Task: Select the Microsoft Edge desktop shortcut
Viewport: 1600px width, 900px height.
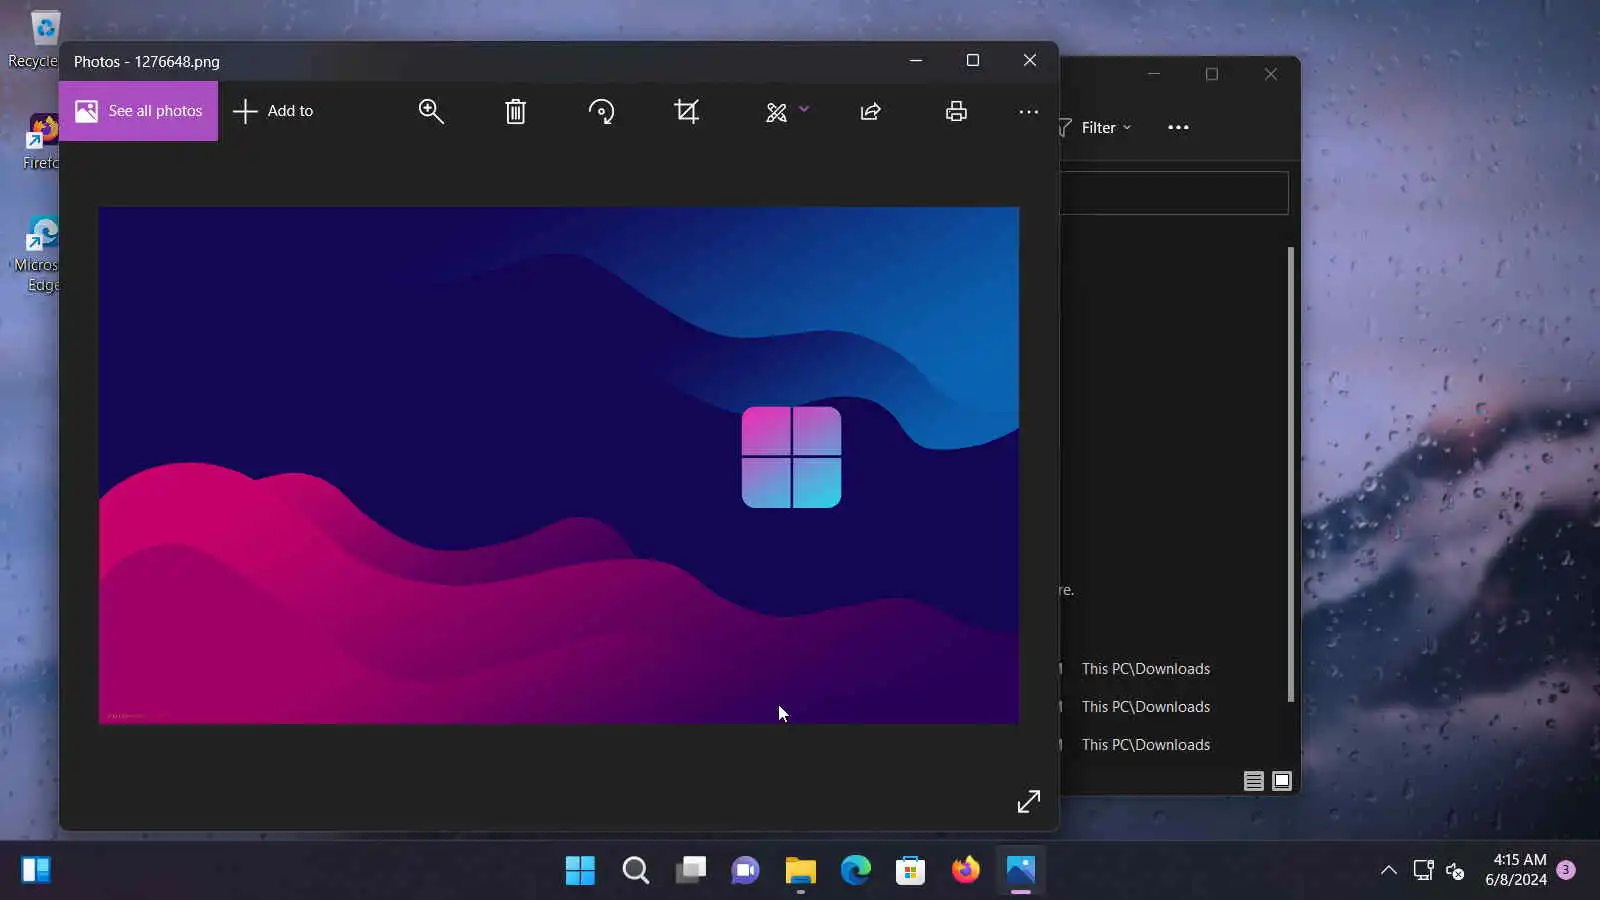Action: click(x=38, y=254)
